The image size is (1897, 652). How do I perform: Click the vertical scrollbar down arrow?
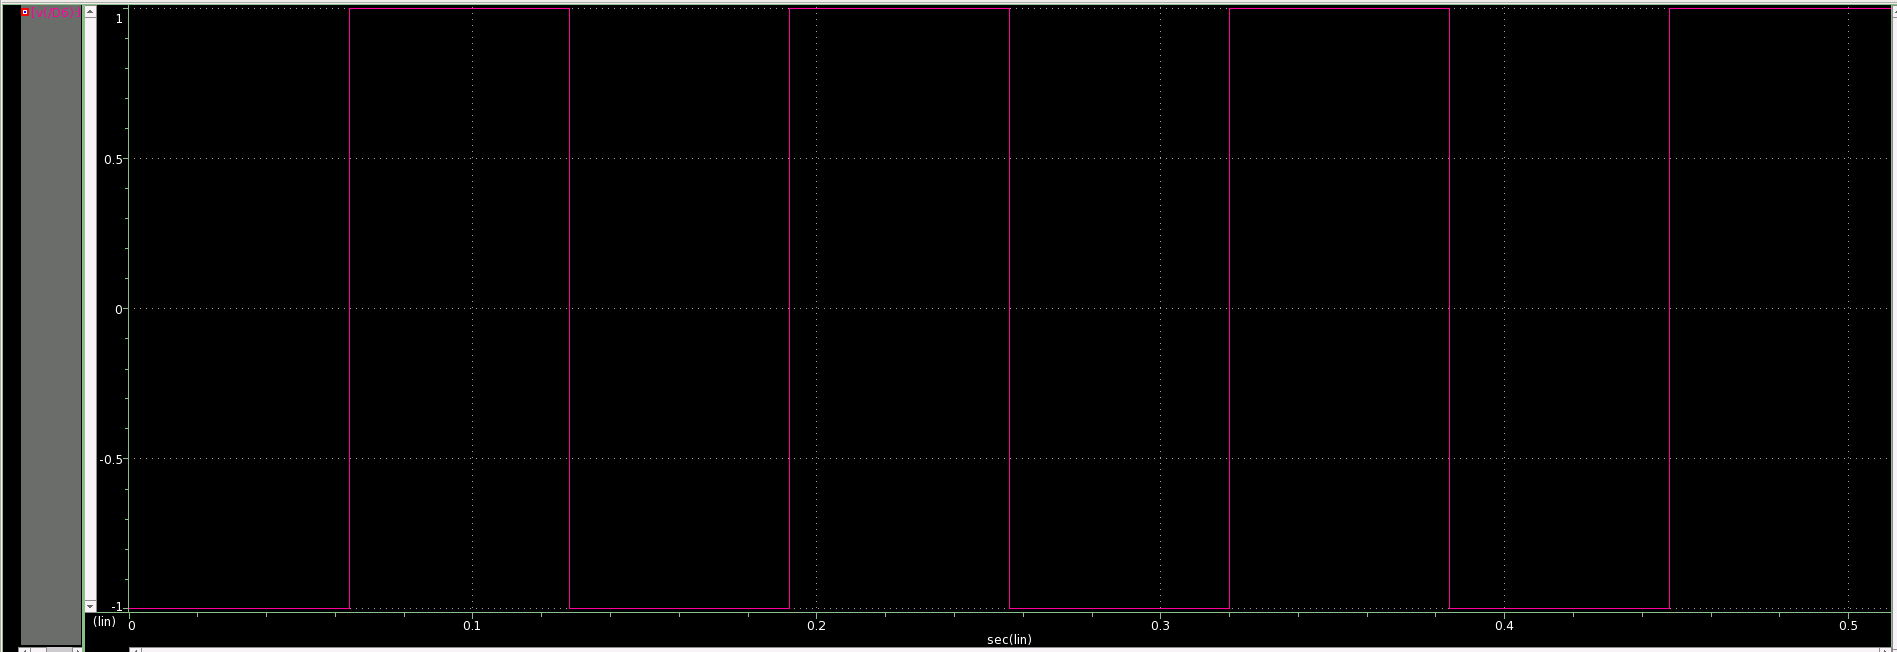[x=90, y=606]
